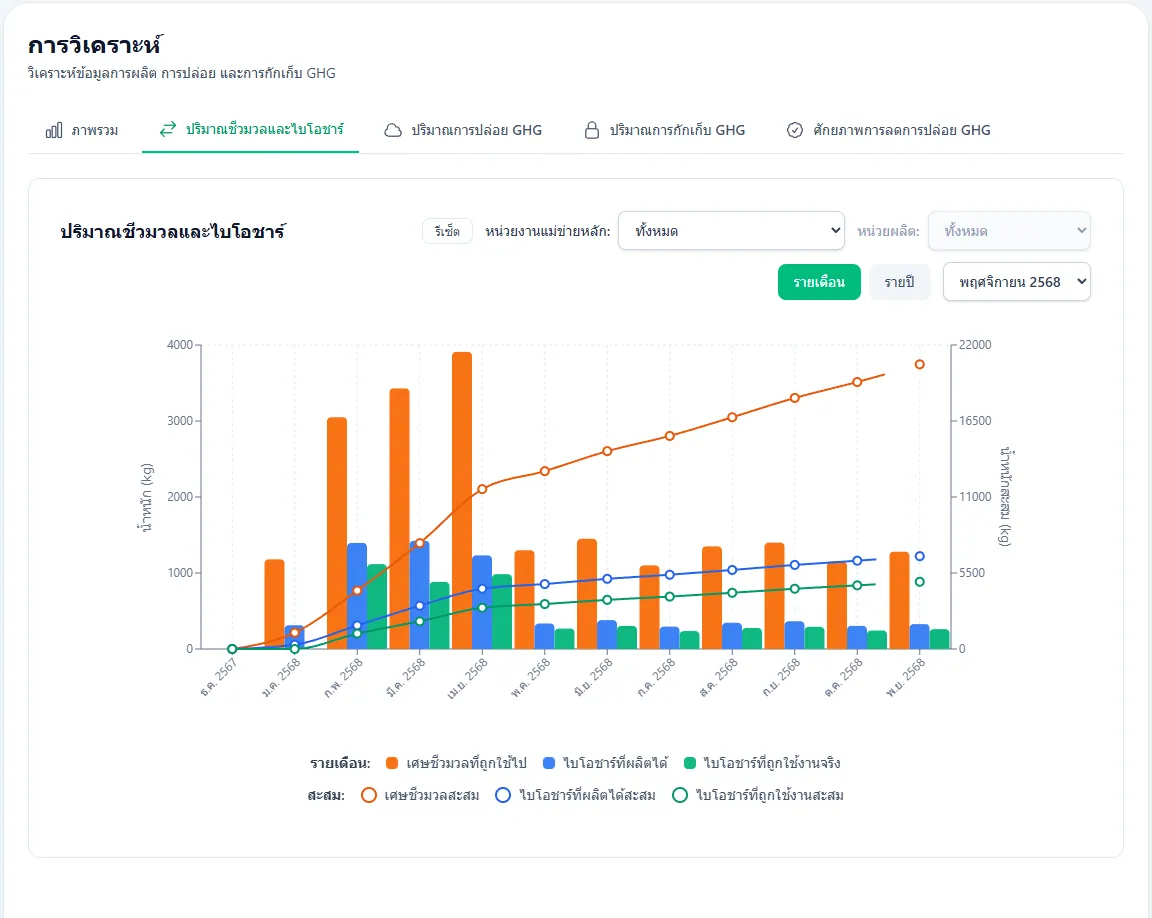The image size is (1152, 918).
Task: Click the chart title ปริมาณชีวมวลและไบโอชาร์
Action: coord(173,231)
